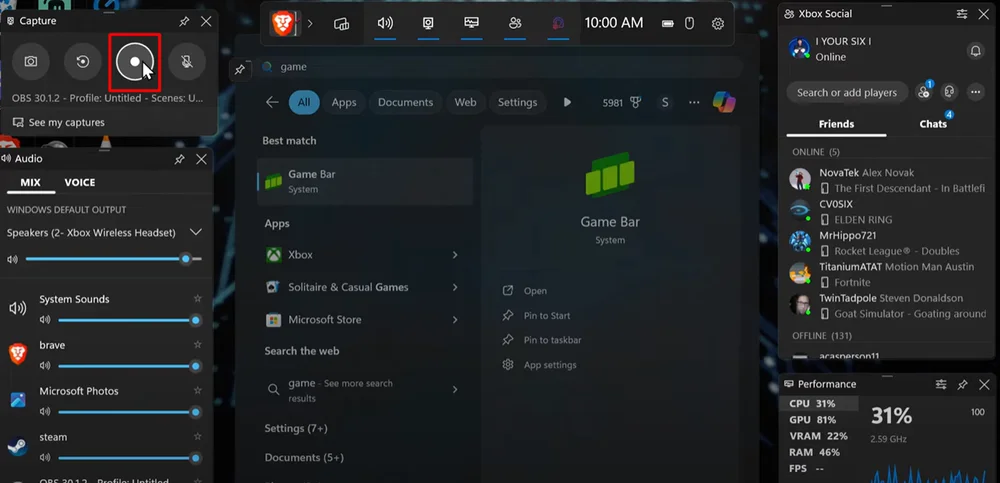The image size is (1000, 483).
Task: Pin the Audio widget
Action: [x=180, y=159]
